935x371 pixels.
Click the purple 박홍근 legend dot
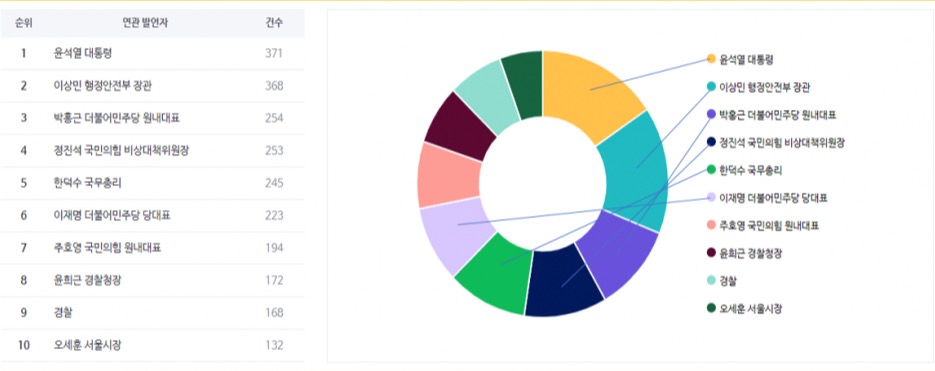711,114
